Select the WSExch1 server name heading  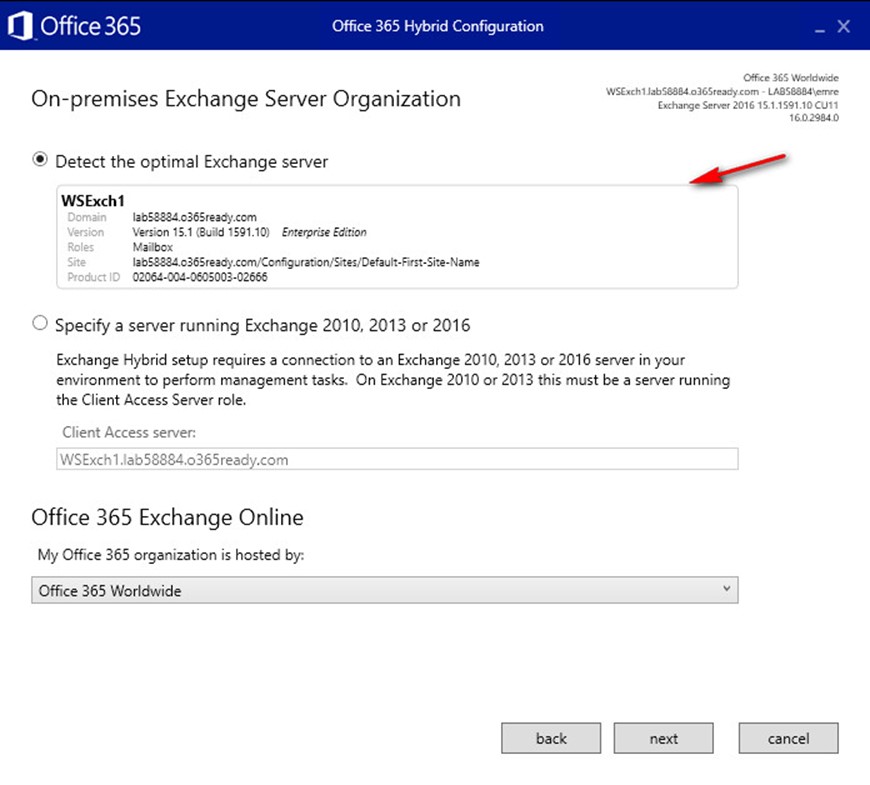click(x=93, y=200)
